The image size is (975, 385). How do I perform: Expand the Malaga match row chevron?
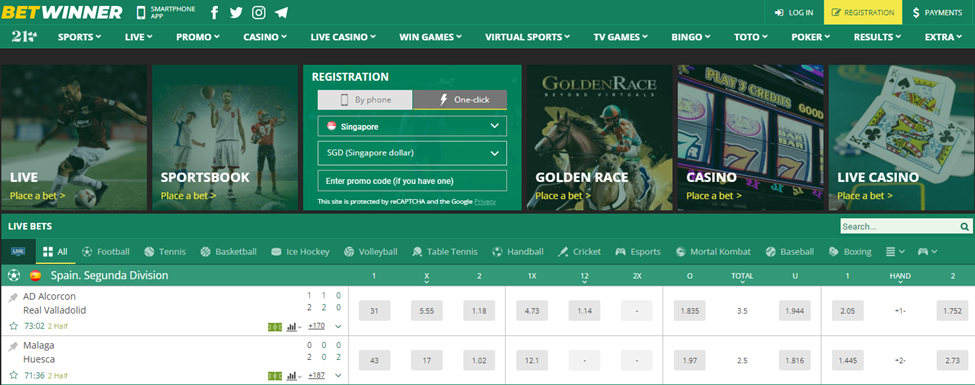(338, 376)
